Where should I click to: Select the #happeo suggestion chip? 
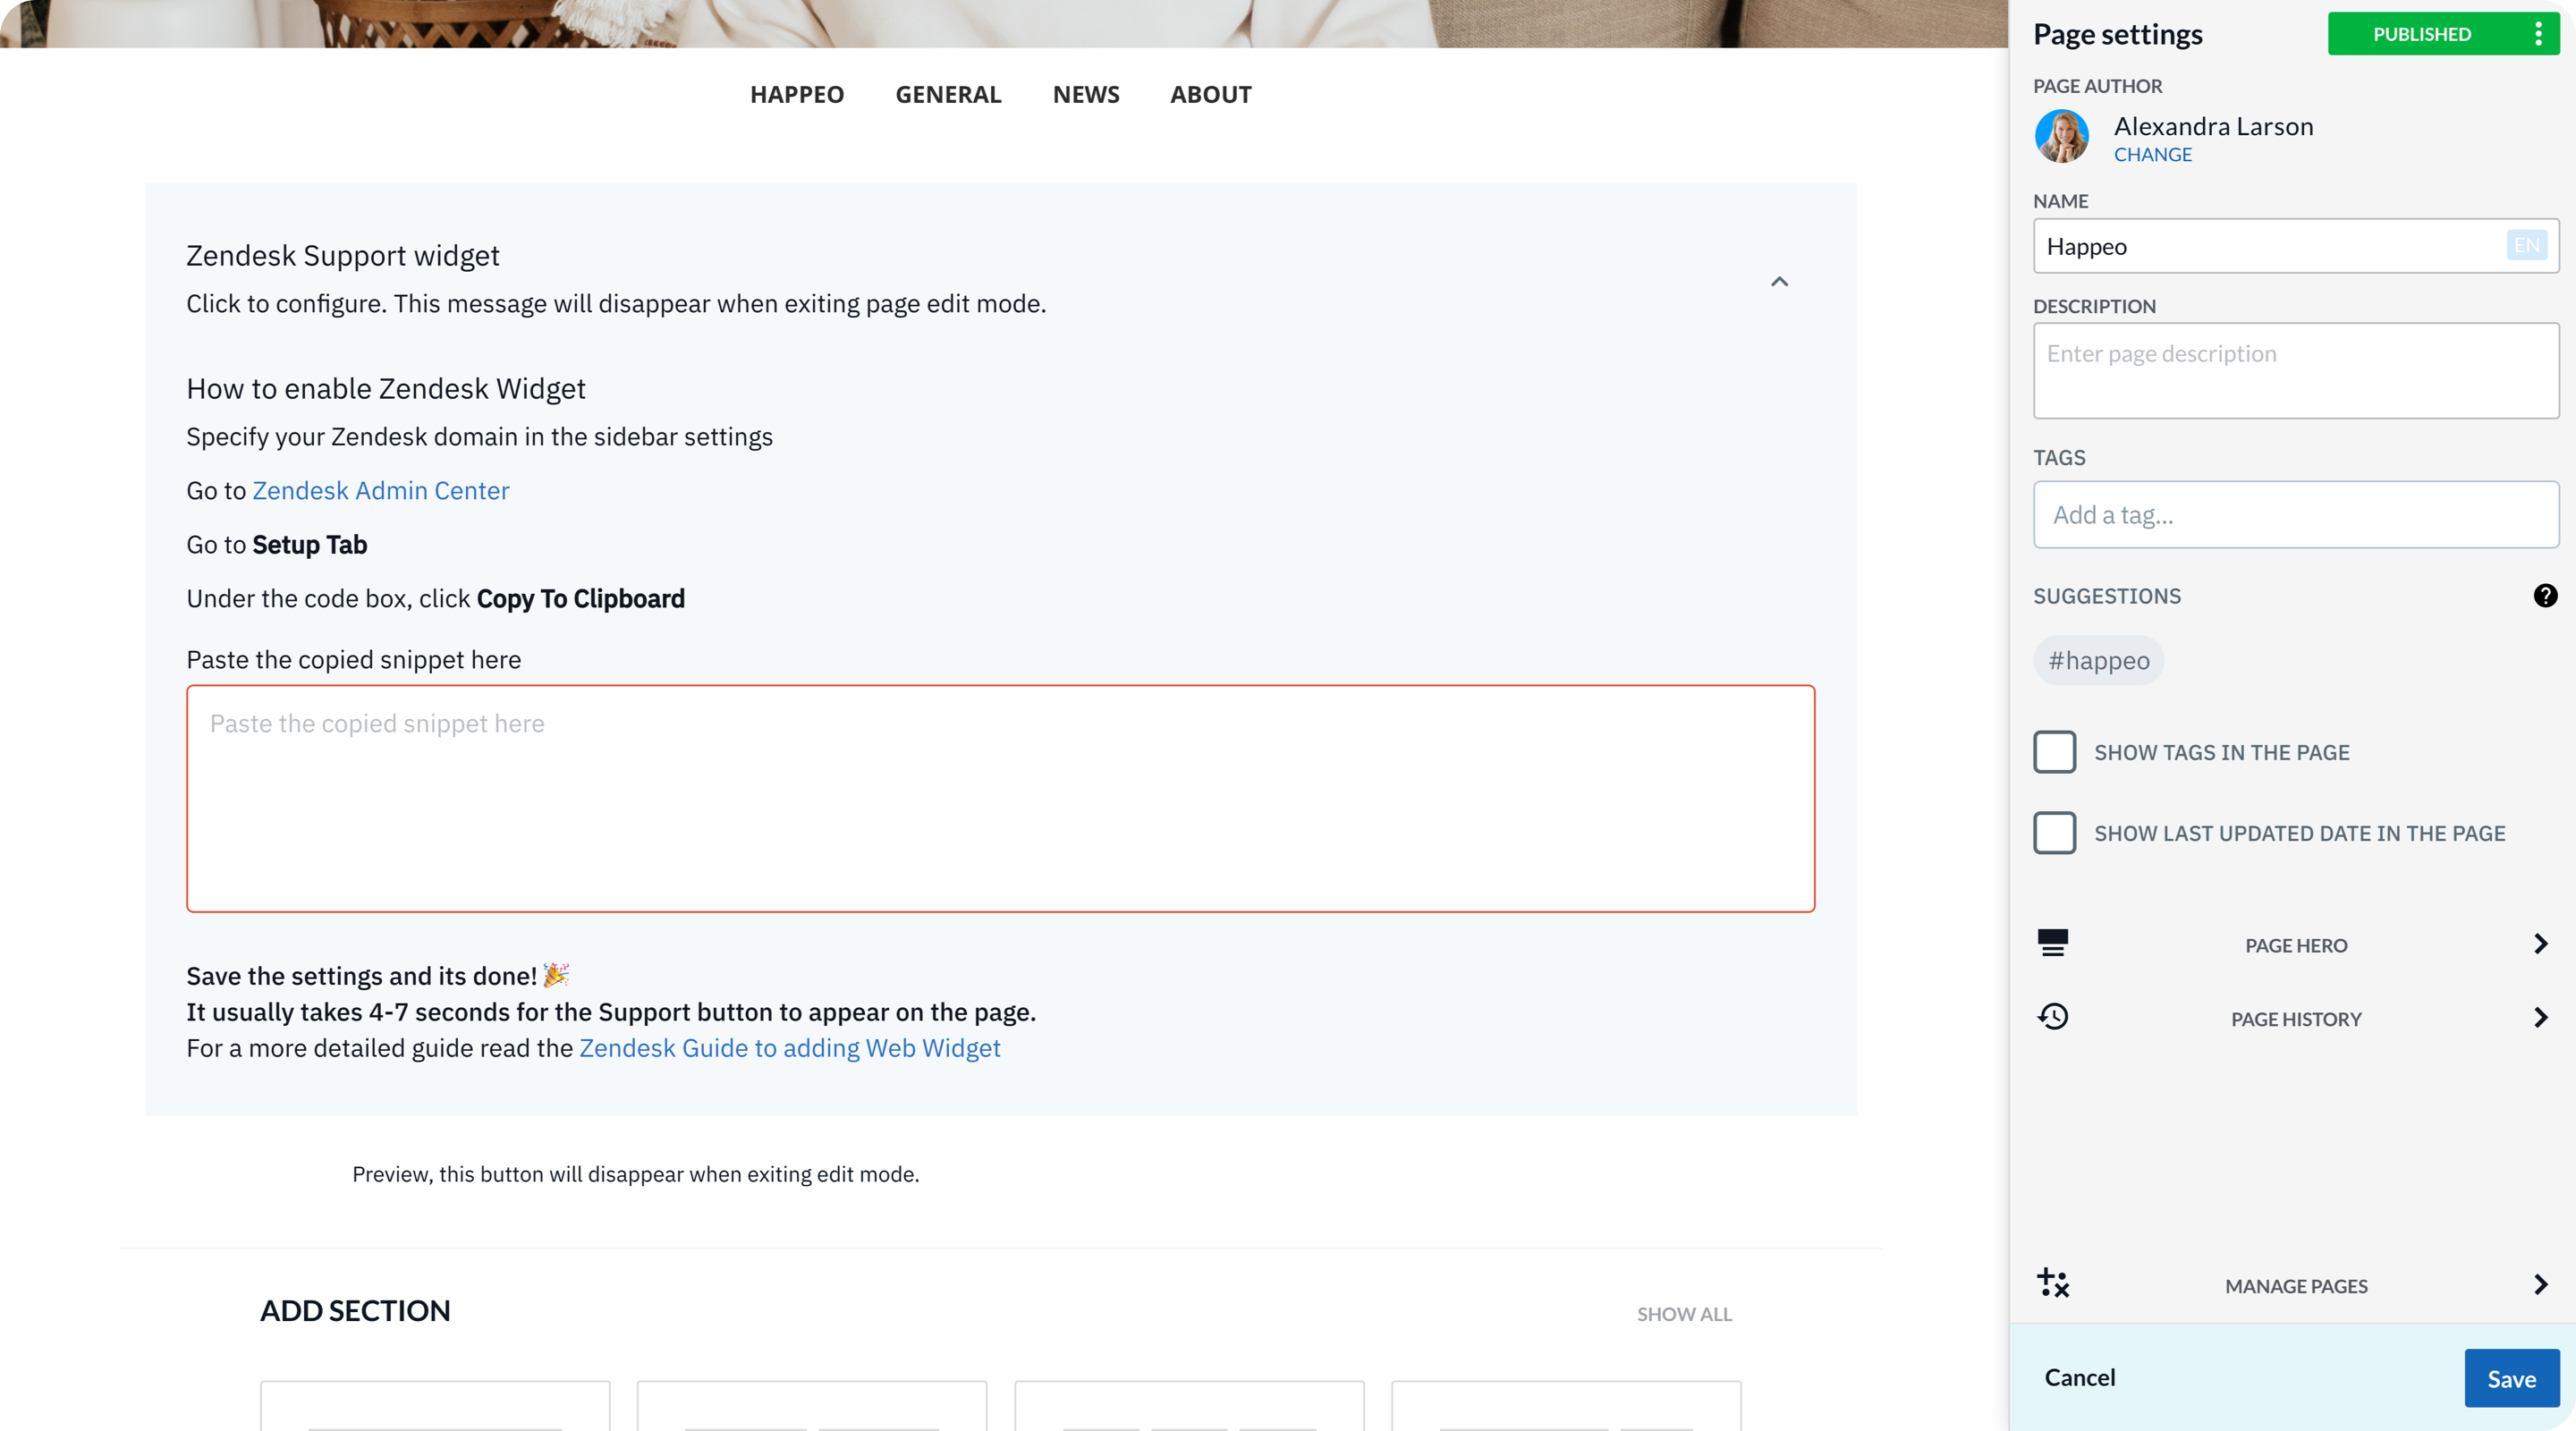pyautogui.click(x=2098, y=660)
